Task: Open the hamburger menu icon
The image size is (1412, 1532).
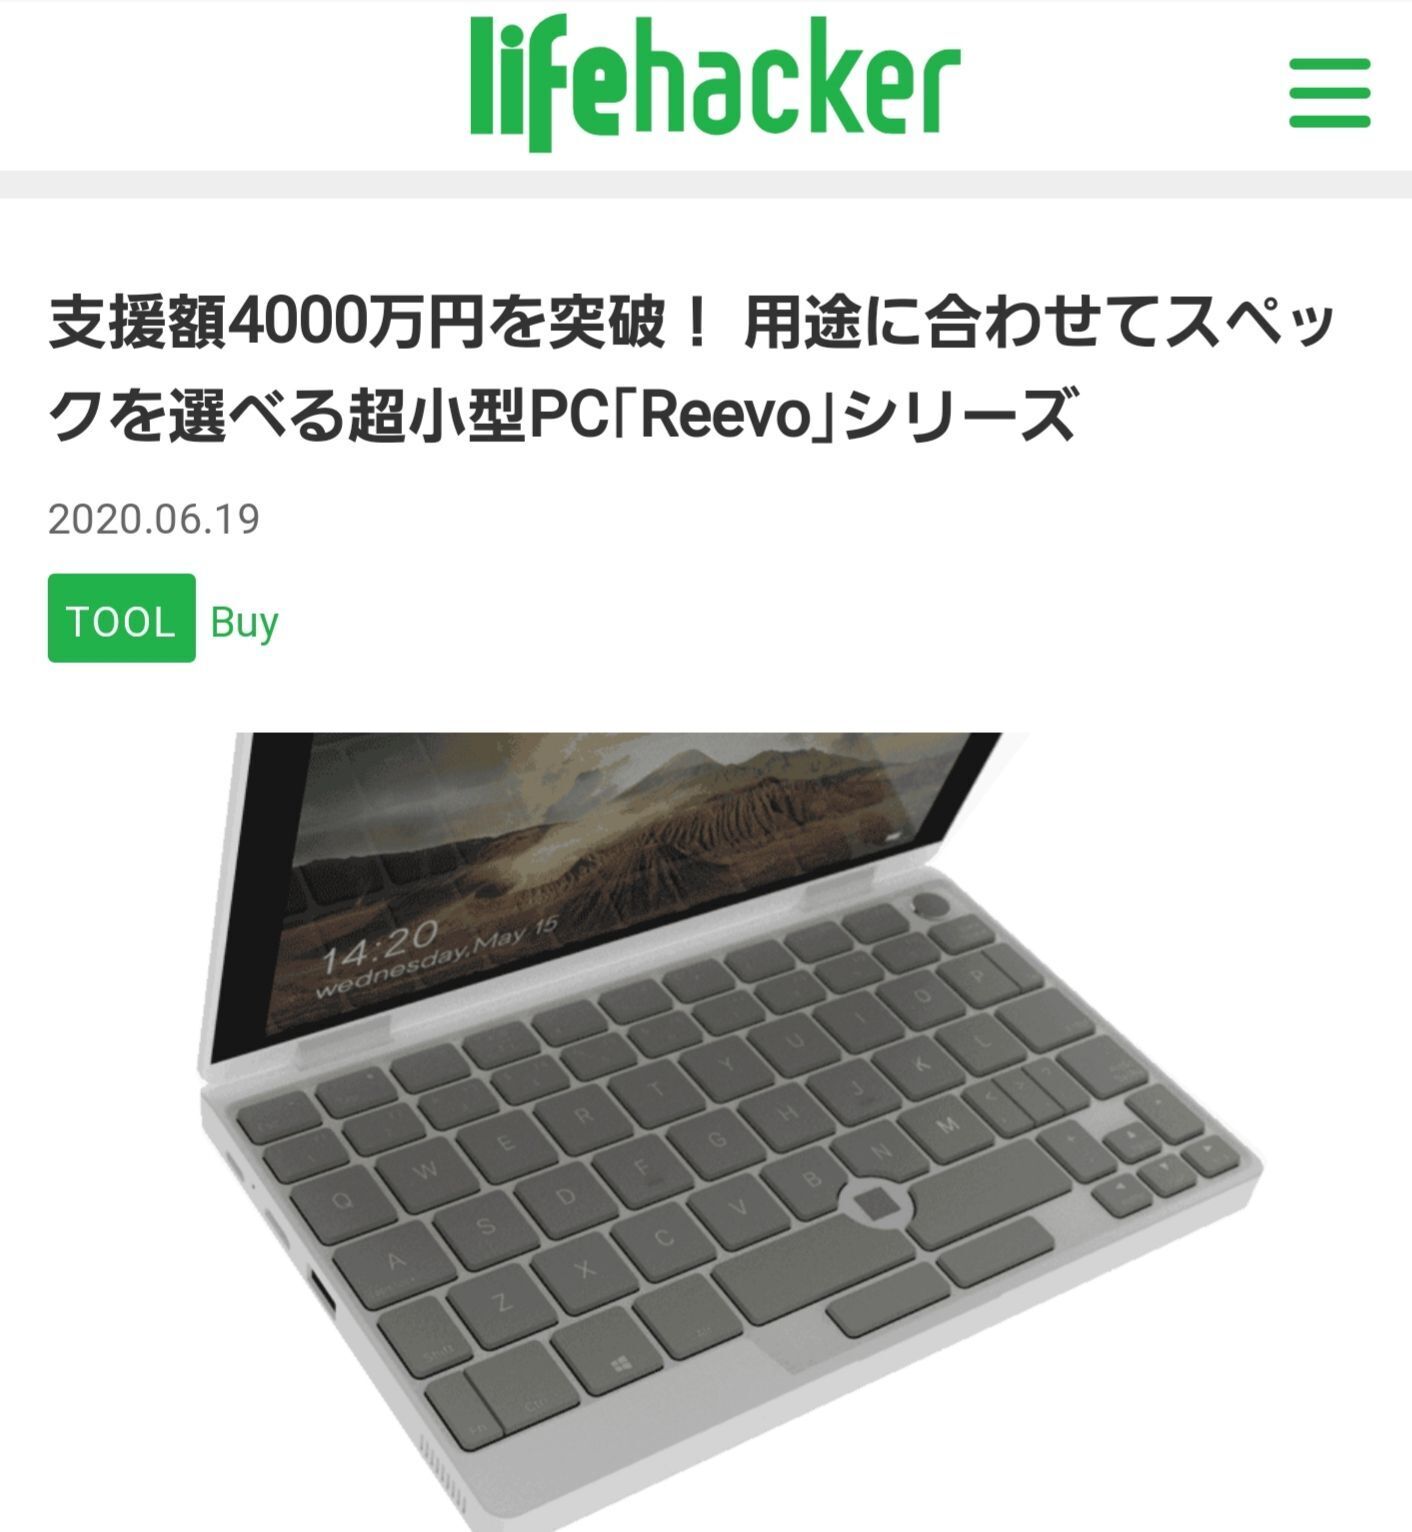Action: (1329, 92)
